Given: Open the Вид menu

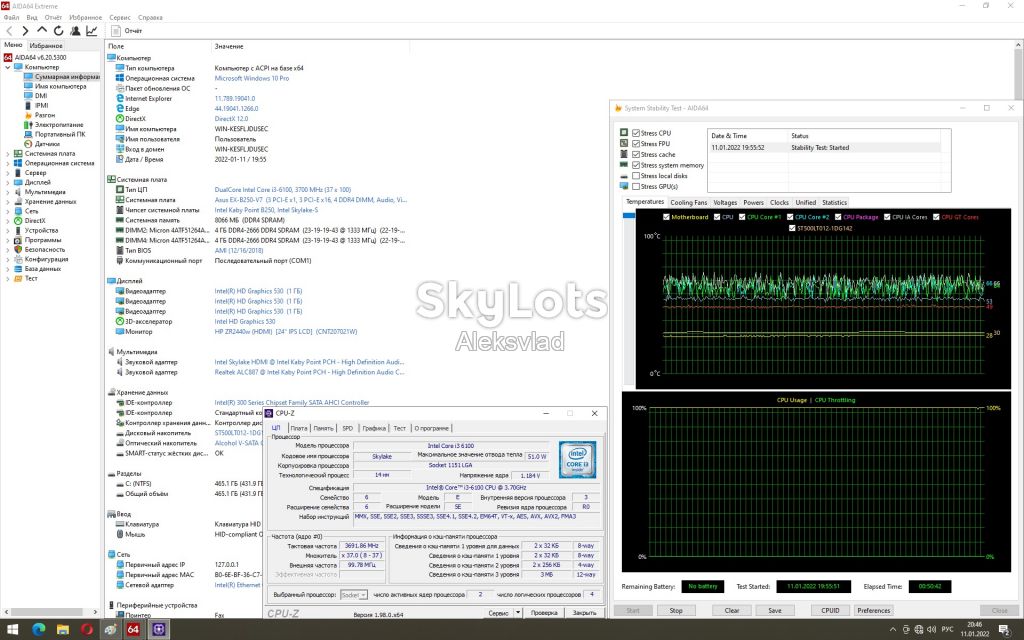Looking at the screenshot, I should click(x=31, y=18).
